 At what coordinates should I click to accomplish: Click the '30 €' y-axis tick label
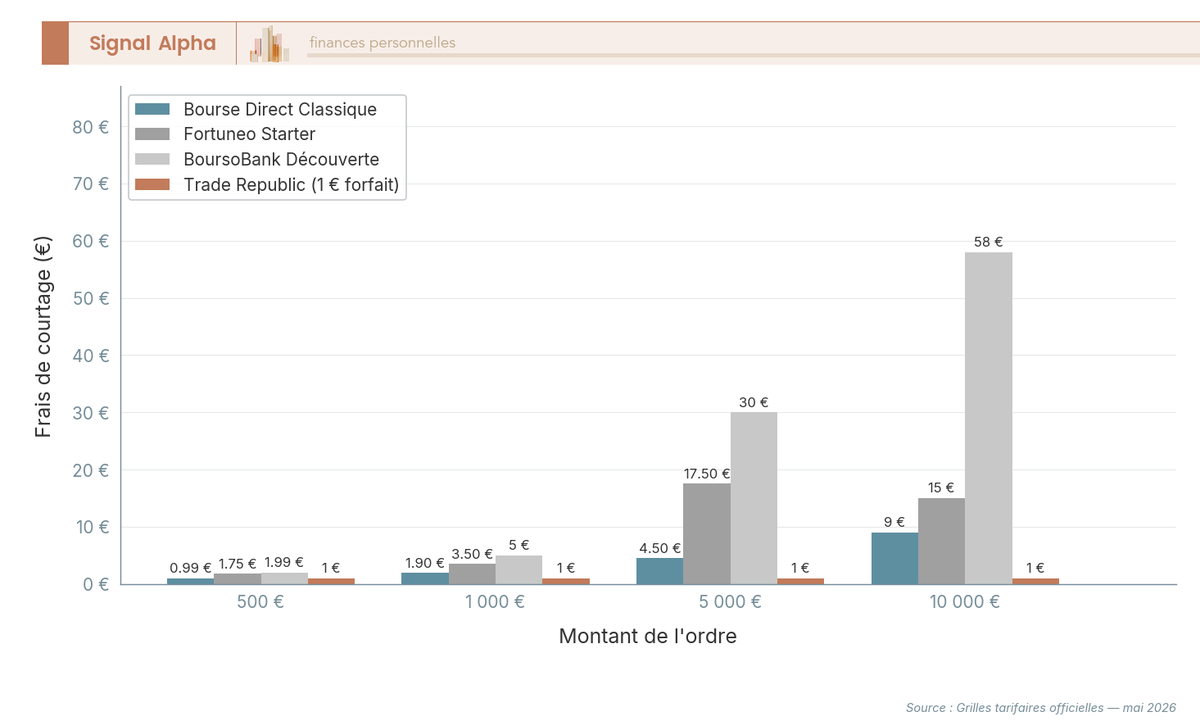91,413
